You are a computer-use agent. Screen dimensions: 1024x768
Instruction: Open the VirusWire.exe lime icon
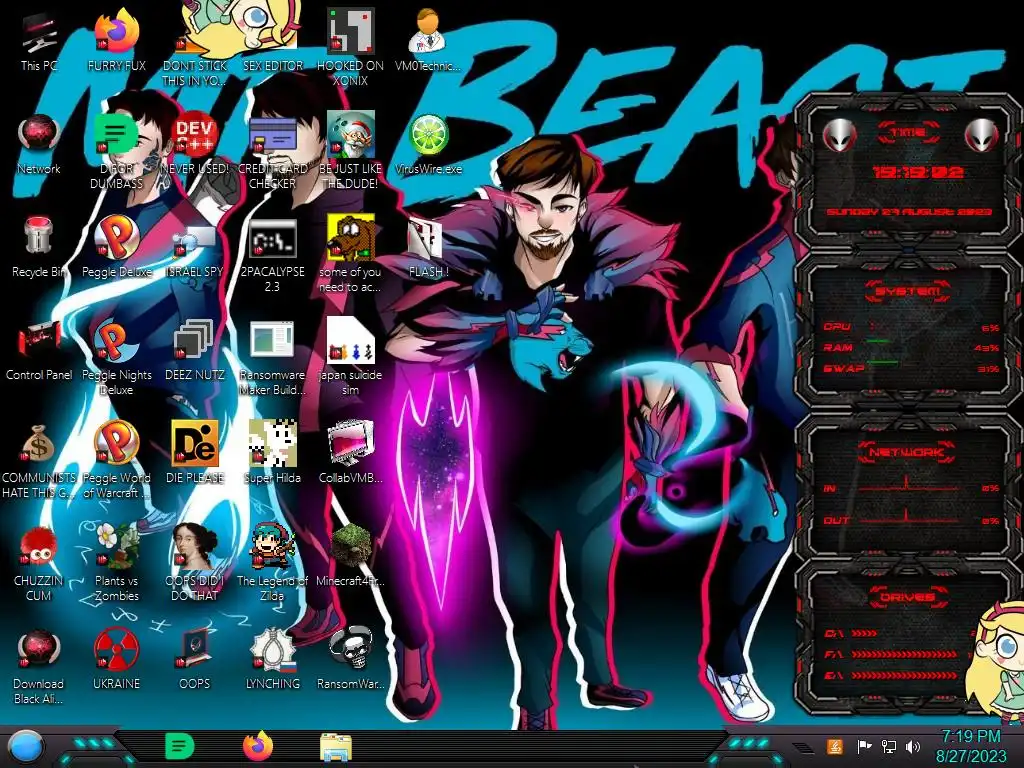(428, 144)
